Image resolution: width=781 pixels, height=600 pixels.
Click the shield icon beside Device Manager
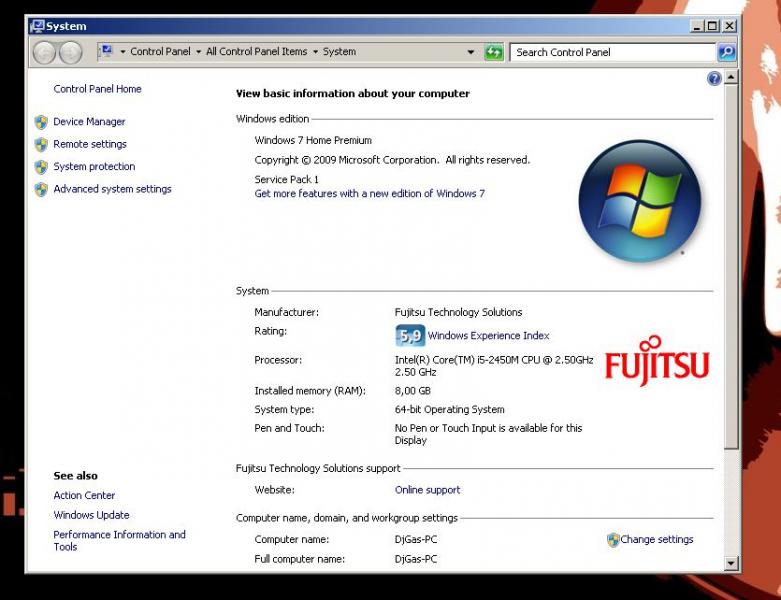[41, 122]
